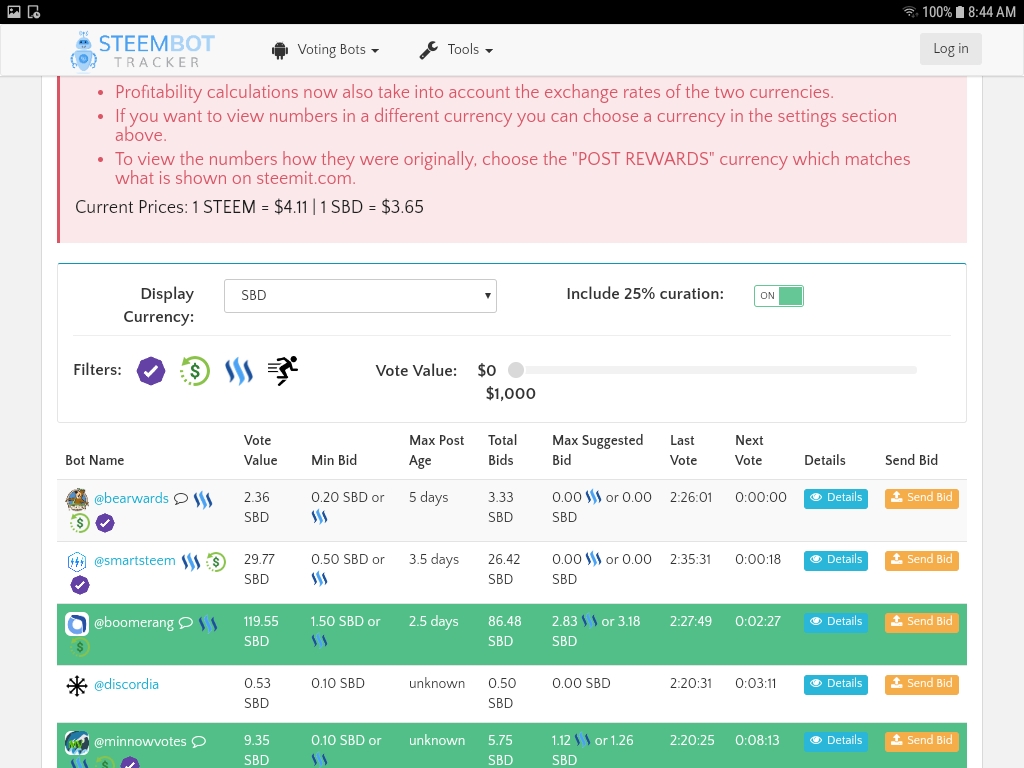Toggle the blue Steem logo filter
Viewport: 1024px width, 768px height.
(238, 371)
